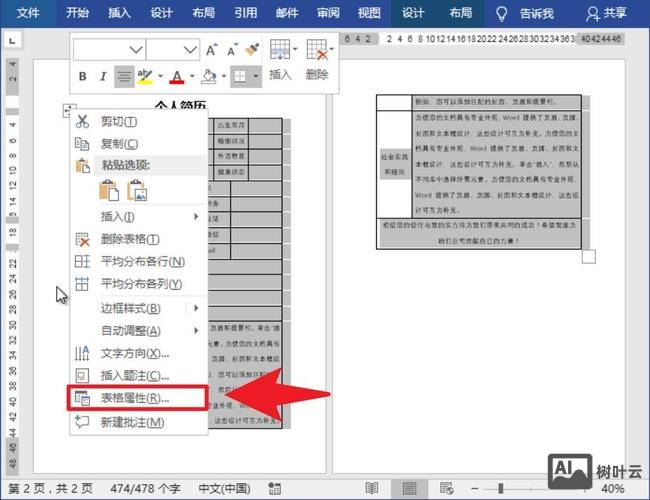Choose 文字方向(X)... menu item
Image resolution: width=650 pixels, height=500 pixels.
[x=139, y=353]
